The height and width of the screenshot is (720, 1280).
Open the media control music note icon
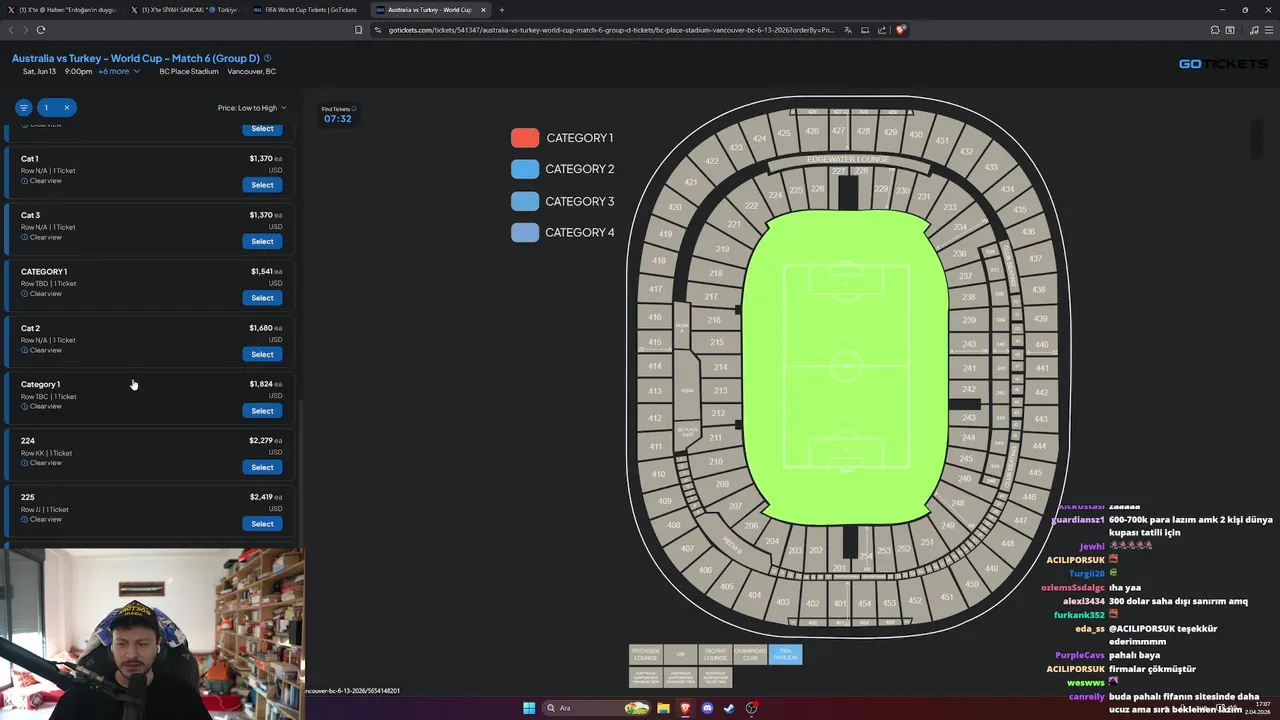coord(1254,30)
